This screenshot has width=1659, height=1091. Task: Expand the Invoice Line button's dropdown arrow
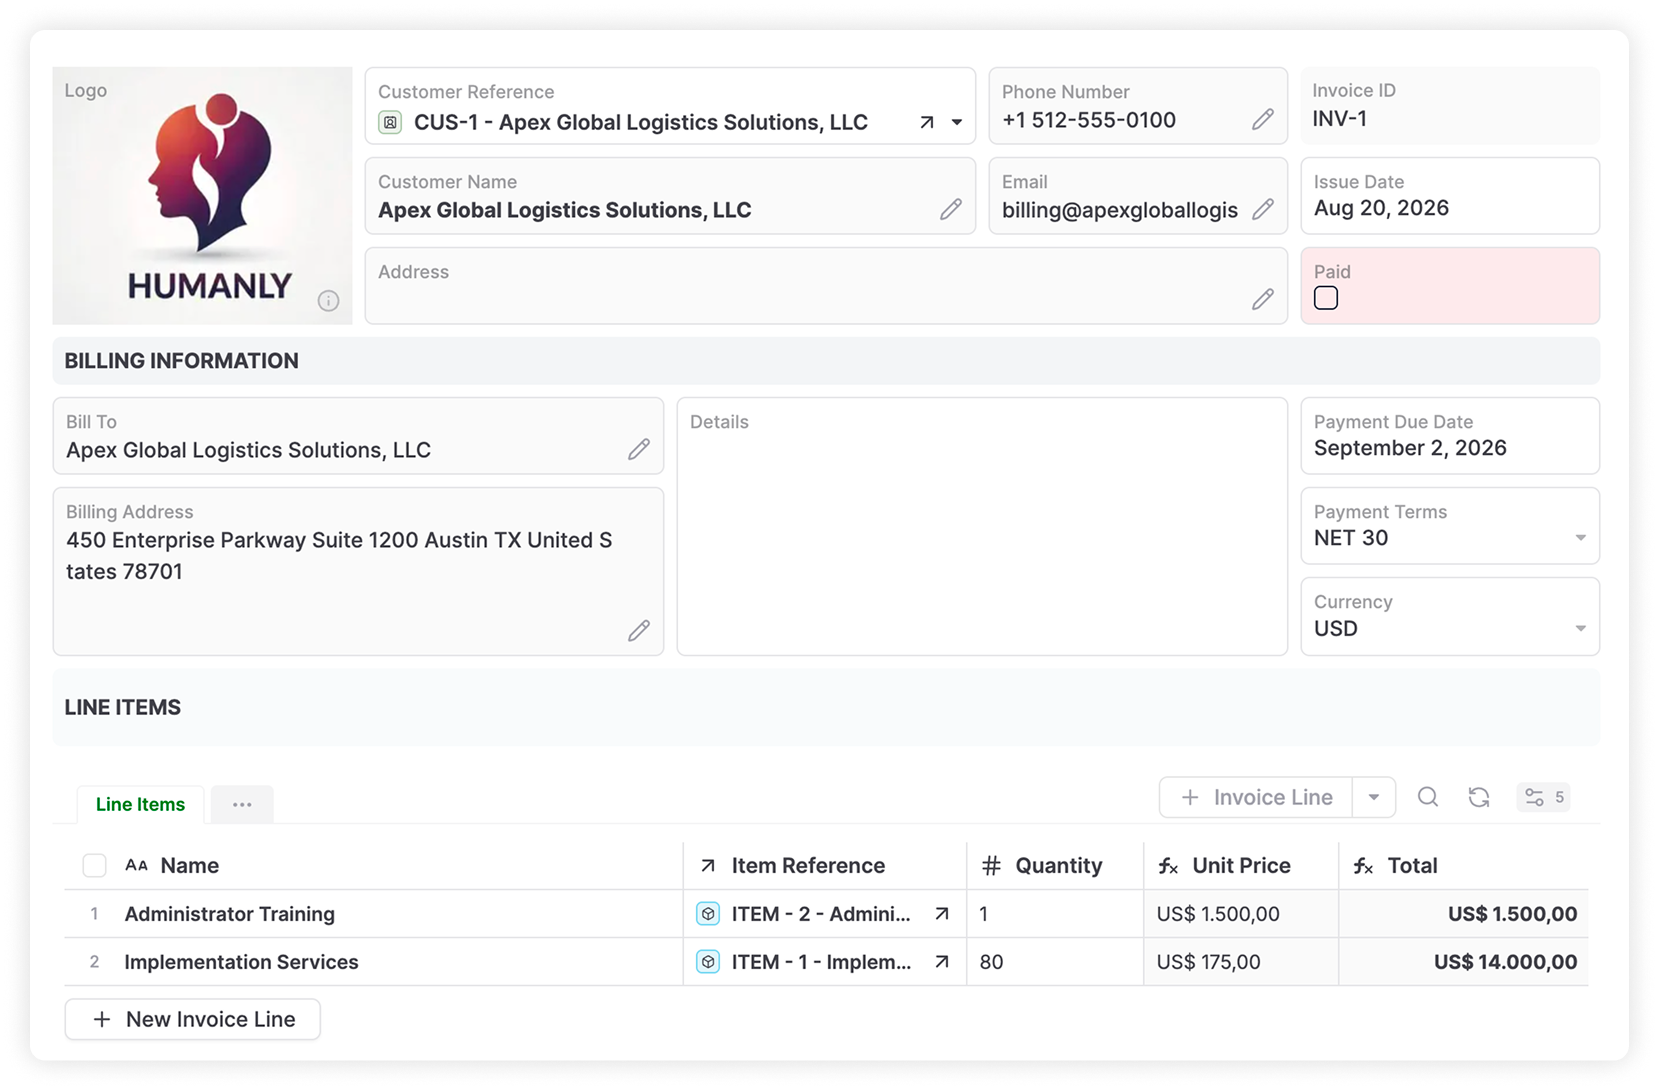coord(1374,797)
